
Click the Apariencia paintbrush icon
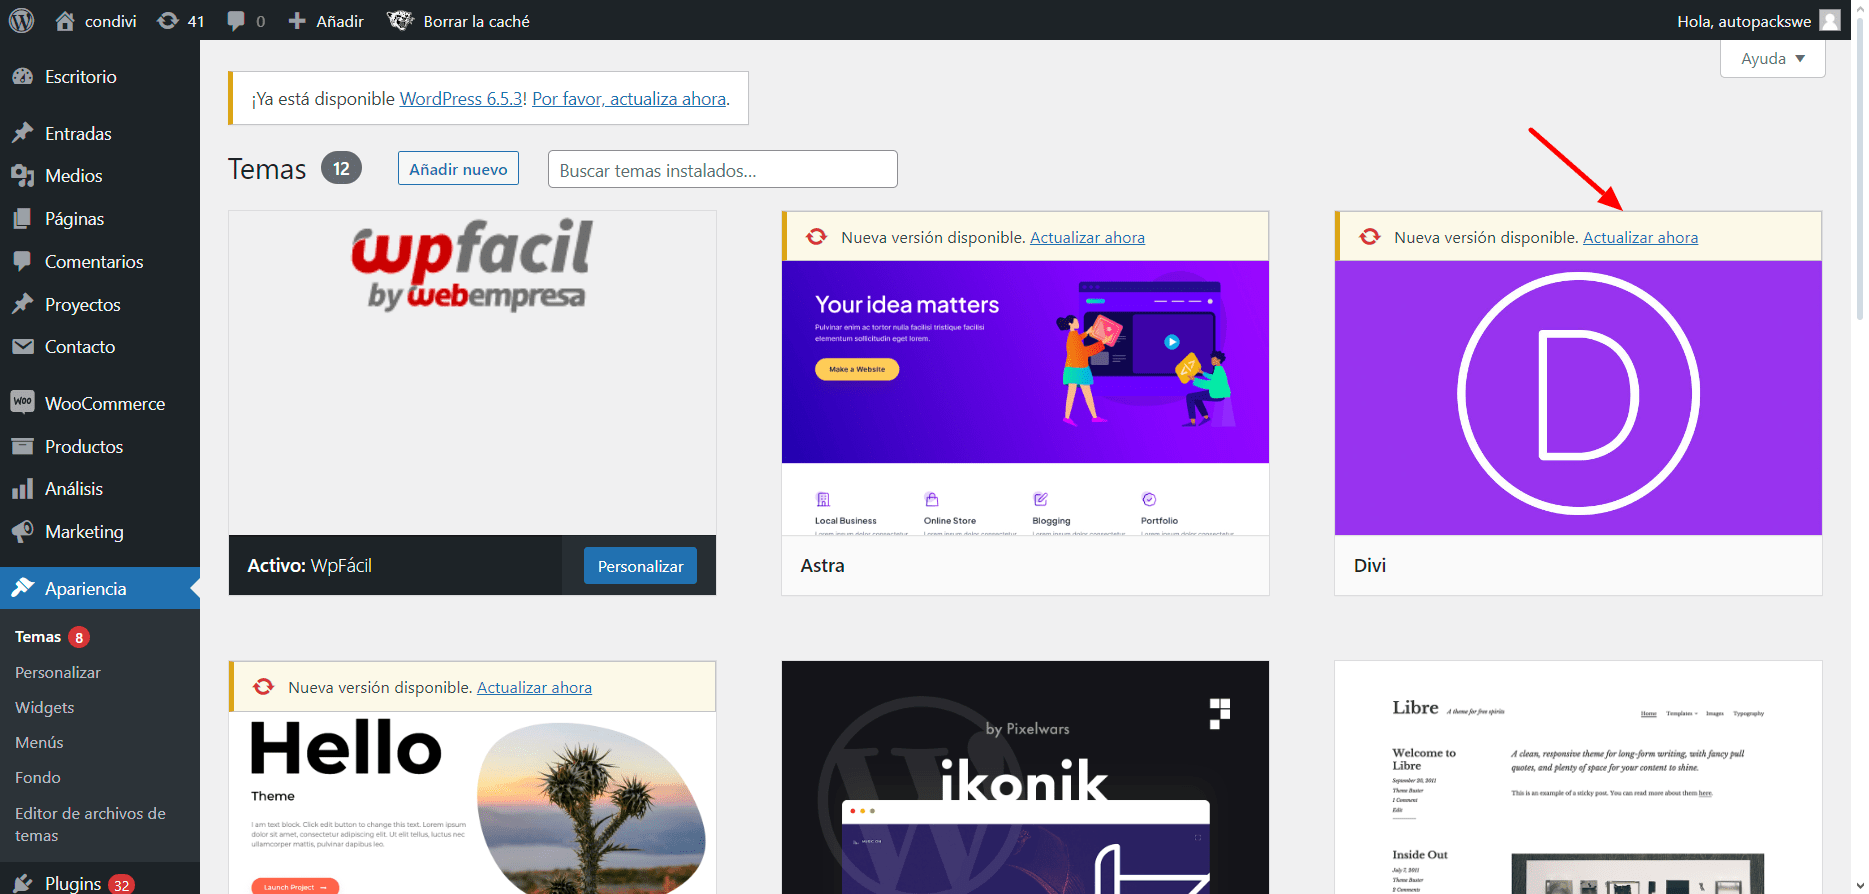(x=23, y=588)
